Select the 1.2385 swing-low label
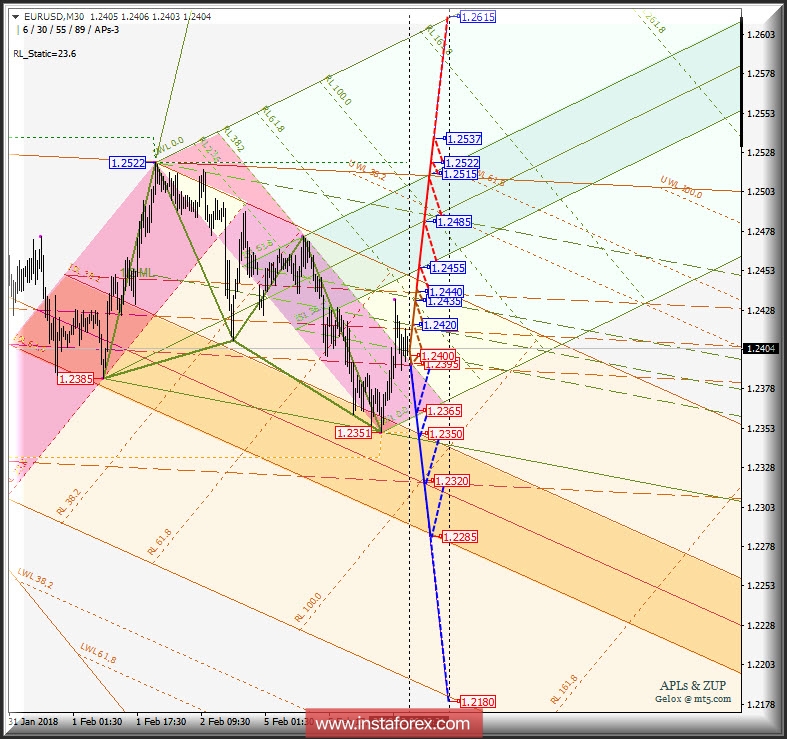787x739 pixels. [76, 379]
